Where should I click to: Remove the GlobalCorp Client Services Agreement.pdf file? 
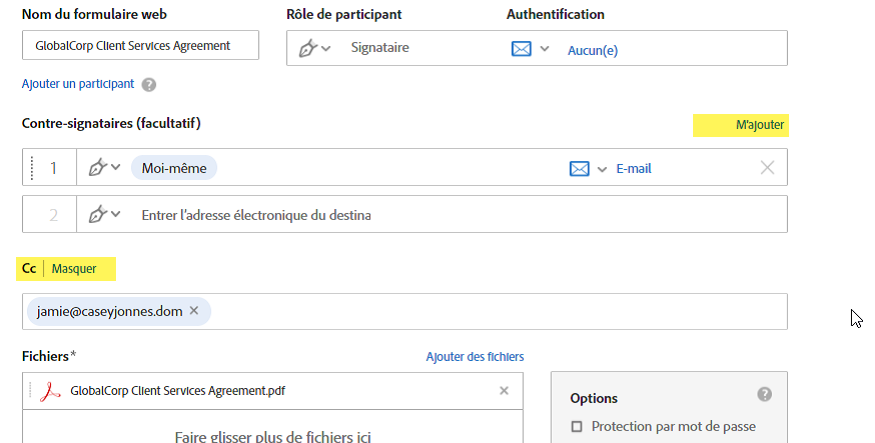tap(504, 391)
